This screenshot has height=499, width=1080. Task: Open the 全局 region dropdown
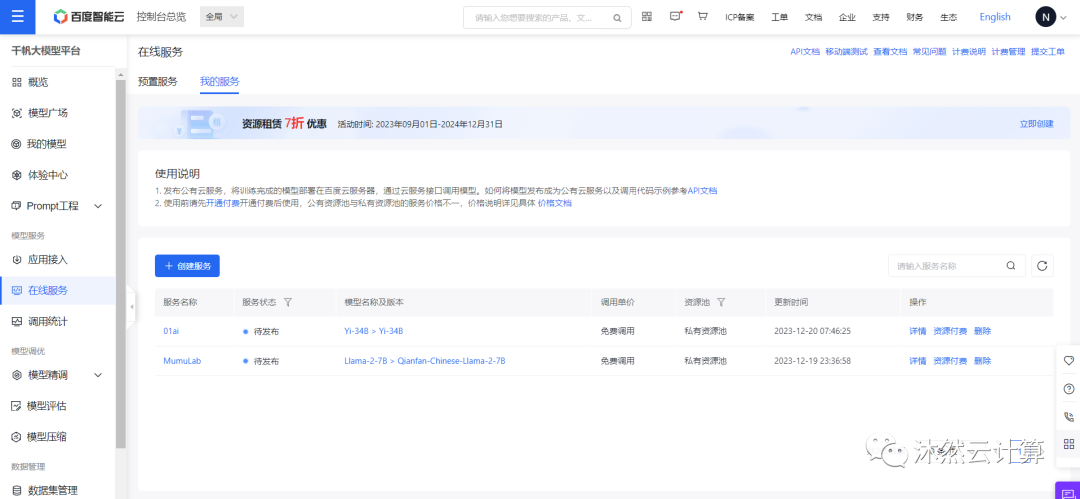(x=222, y=17)
